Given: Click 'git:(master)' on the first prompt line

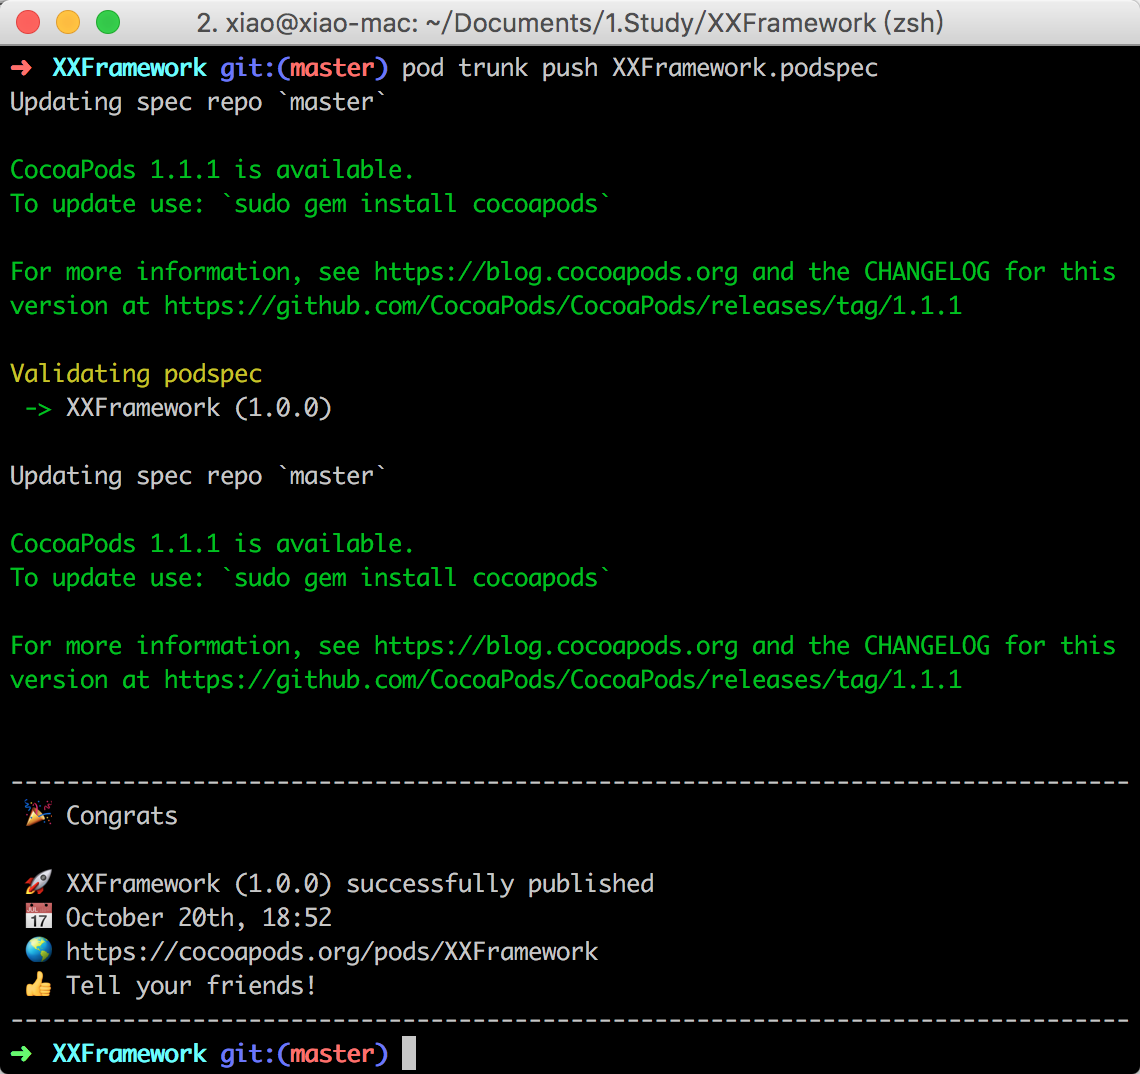Looking at the screenshot, I should pyautogui.click(x=304, y=68).
